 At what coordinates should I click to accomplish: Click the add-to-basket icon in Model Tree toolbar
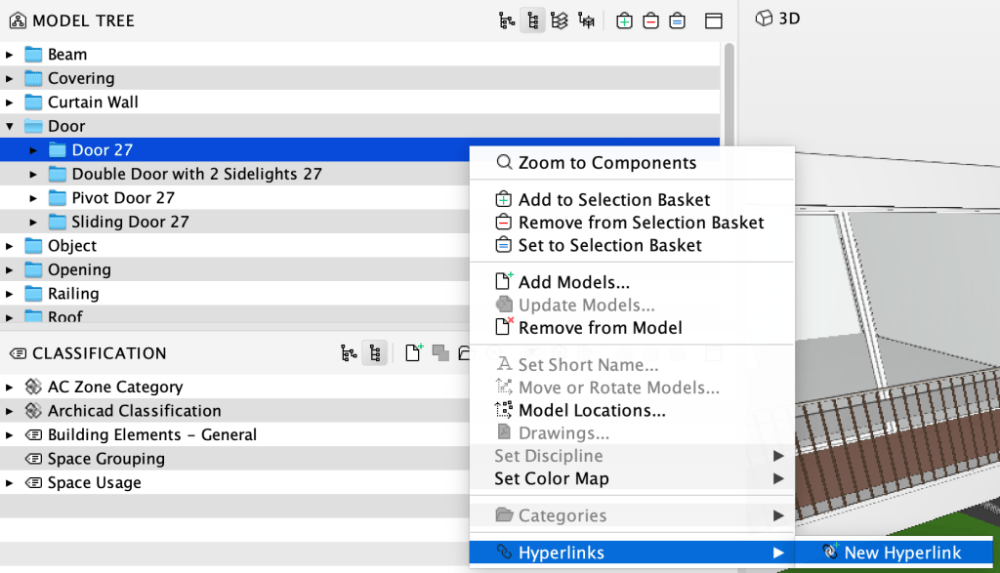coord(624,21)
